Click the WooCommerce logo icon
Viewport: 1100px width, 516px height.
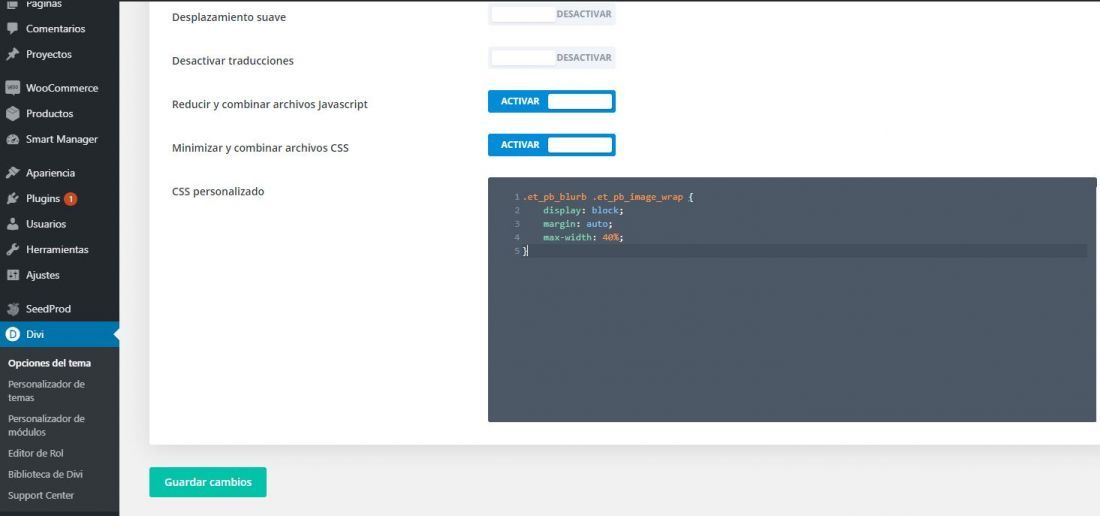point(12,88)
